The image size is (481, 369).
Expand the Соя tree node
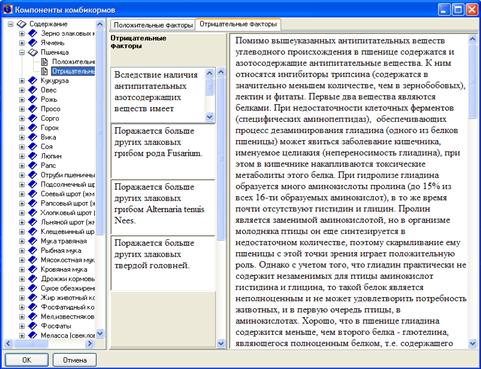(x=22, y=147)
